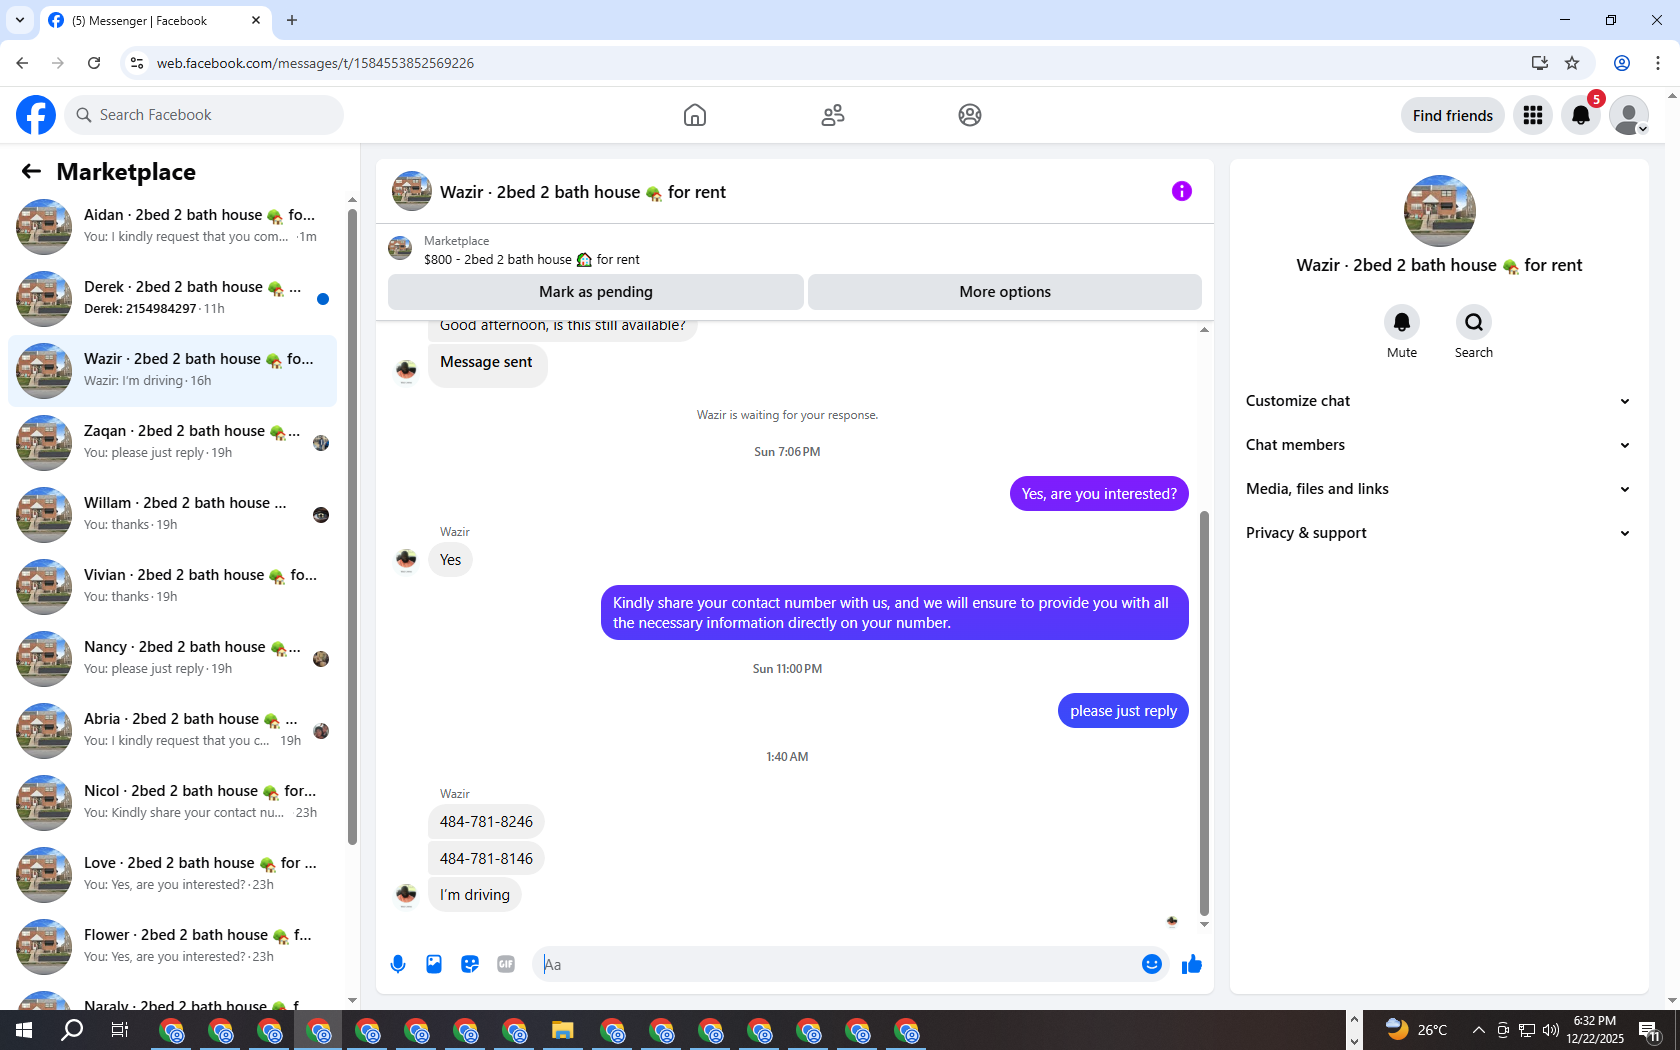Viewport: 1680px width, 1050px height.
Task: Open taskbar clock showing 6:32 PM
Action: pyautogui.click(x=1595, y=1030)
